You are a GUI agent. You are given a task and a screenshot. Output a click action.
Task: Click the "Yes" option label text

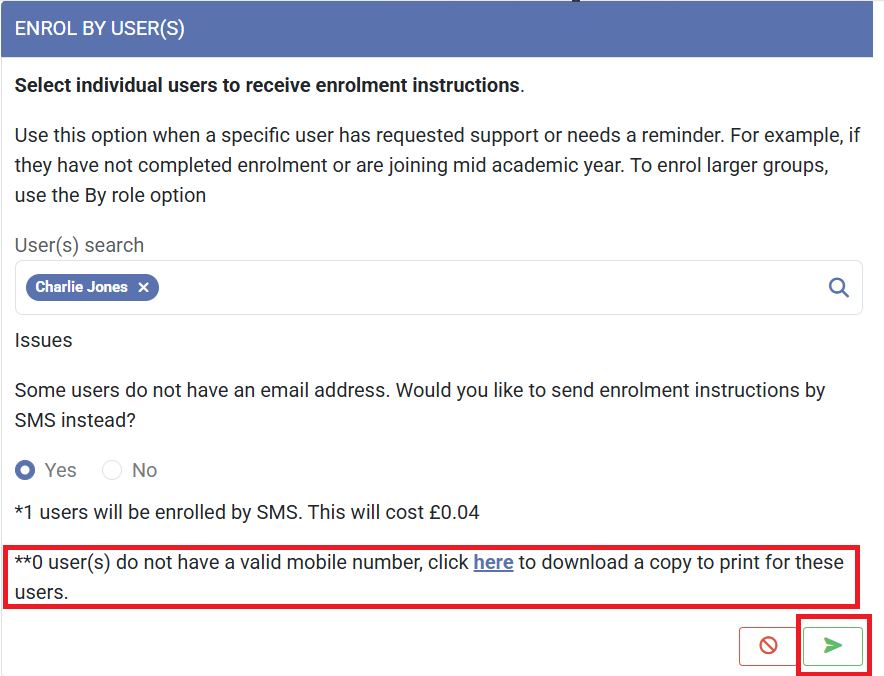60,470
